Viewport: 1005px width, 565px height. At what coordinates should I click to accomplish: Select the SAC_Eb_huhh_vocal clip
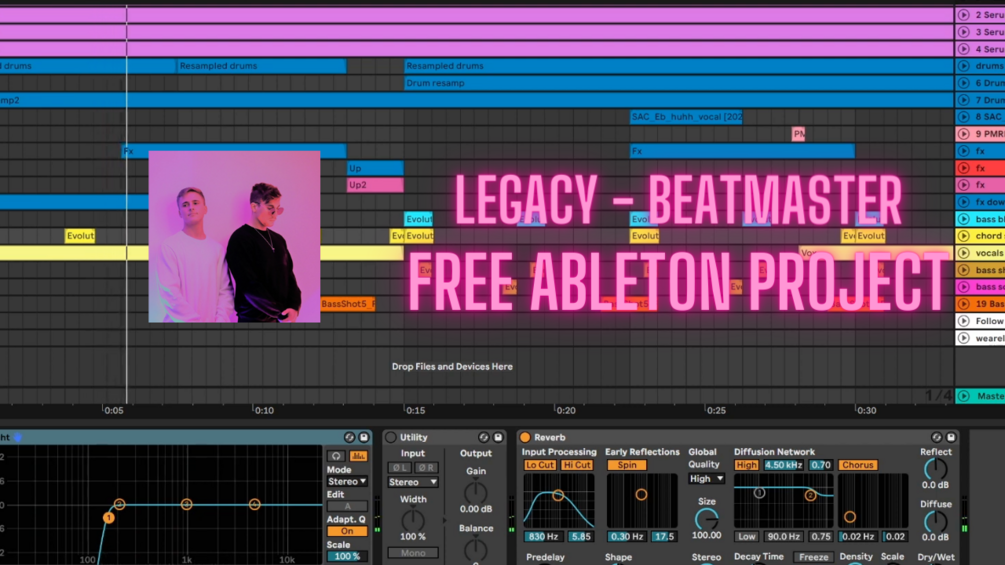point(686,117)
